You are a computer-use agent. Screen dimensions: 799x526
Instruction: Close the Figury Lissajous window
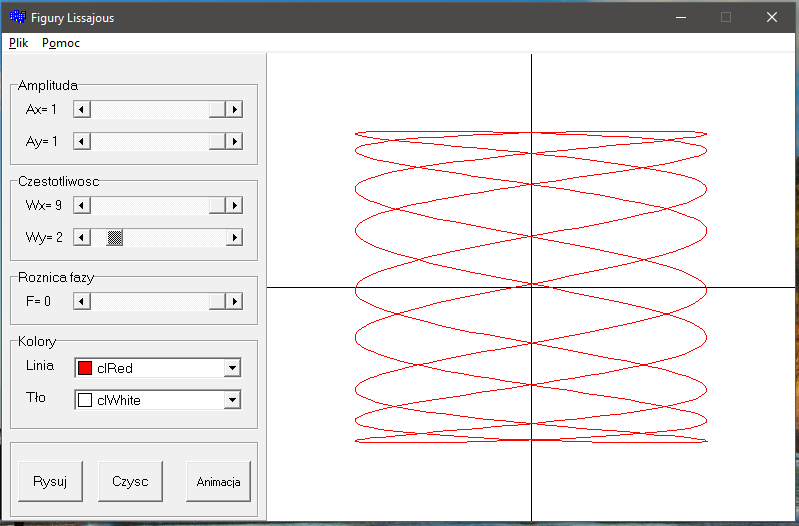(x=771, y=17)
